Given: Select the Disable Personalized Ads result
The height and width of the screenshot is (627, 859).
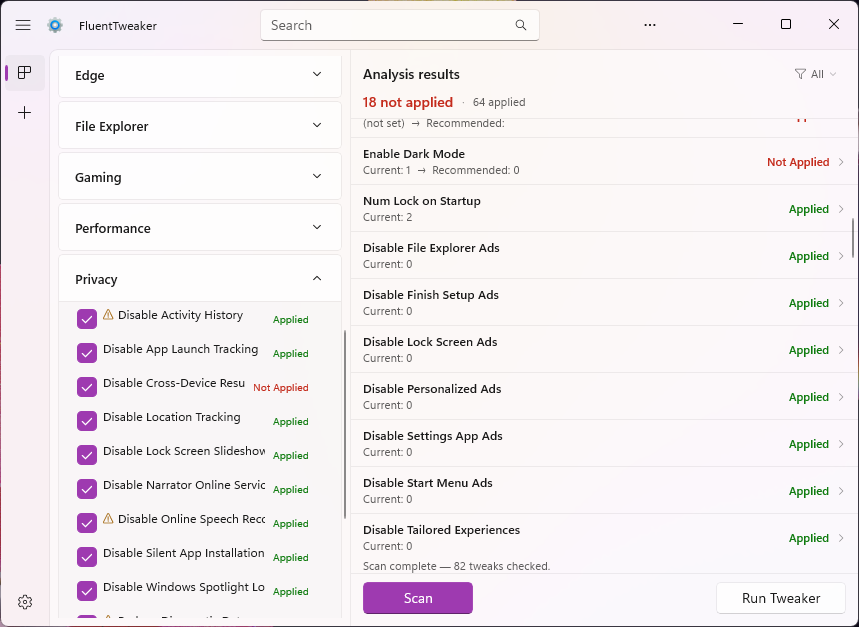Looking at the screenshot, I should click(604, 397).
